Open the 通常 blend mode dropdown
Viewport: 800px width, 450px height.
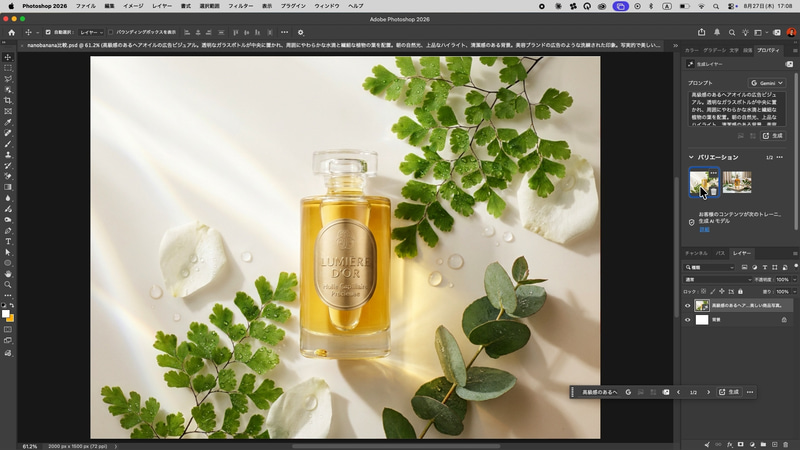point(718,280)
